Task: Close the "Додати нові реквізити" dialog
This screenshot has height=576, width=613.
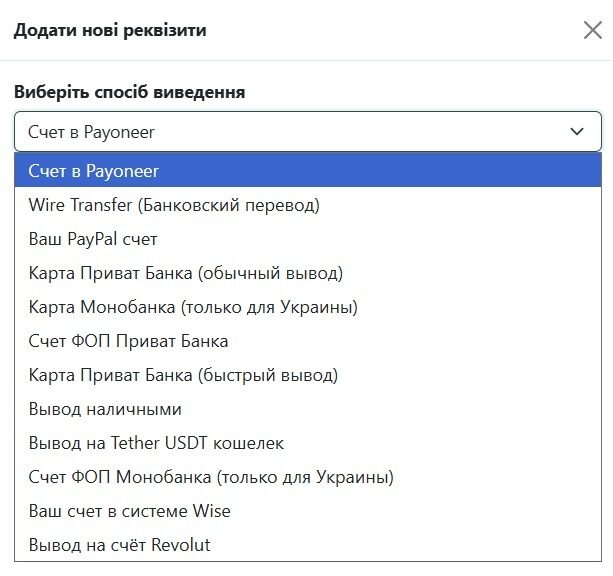Action: (x=593, y=31)
